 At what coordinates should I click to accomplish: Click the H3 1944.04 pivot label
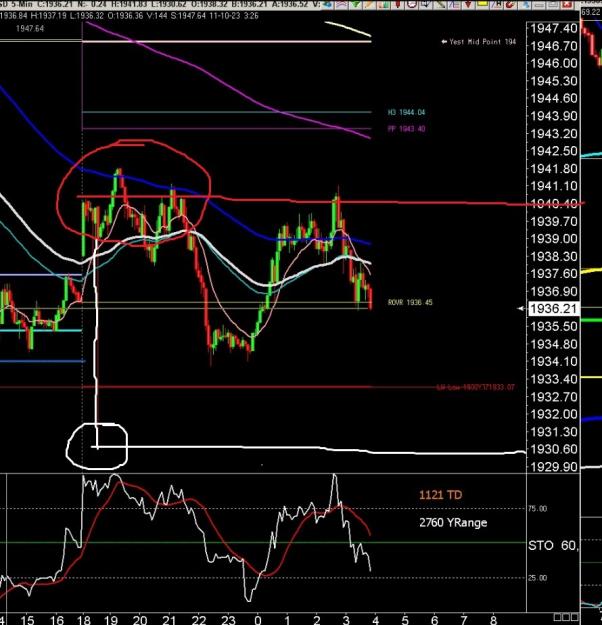click(x=406, y=112)
